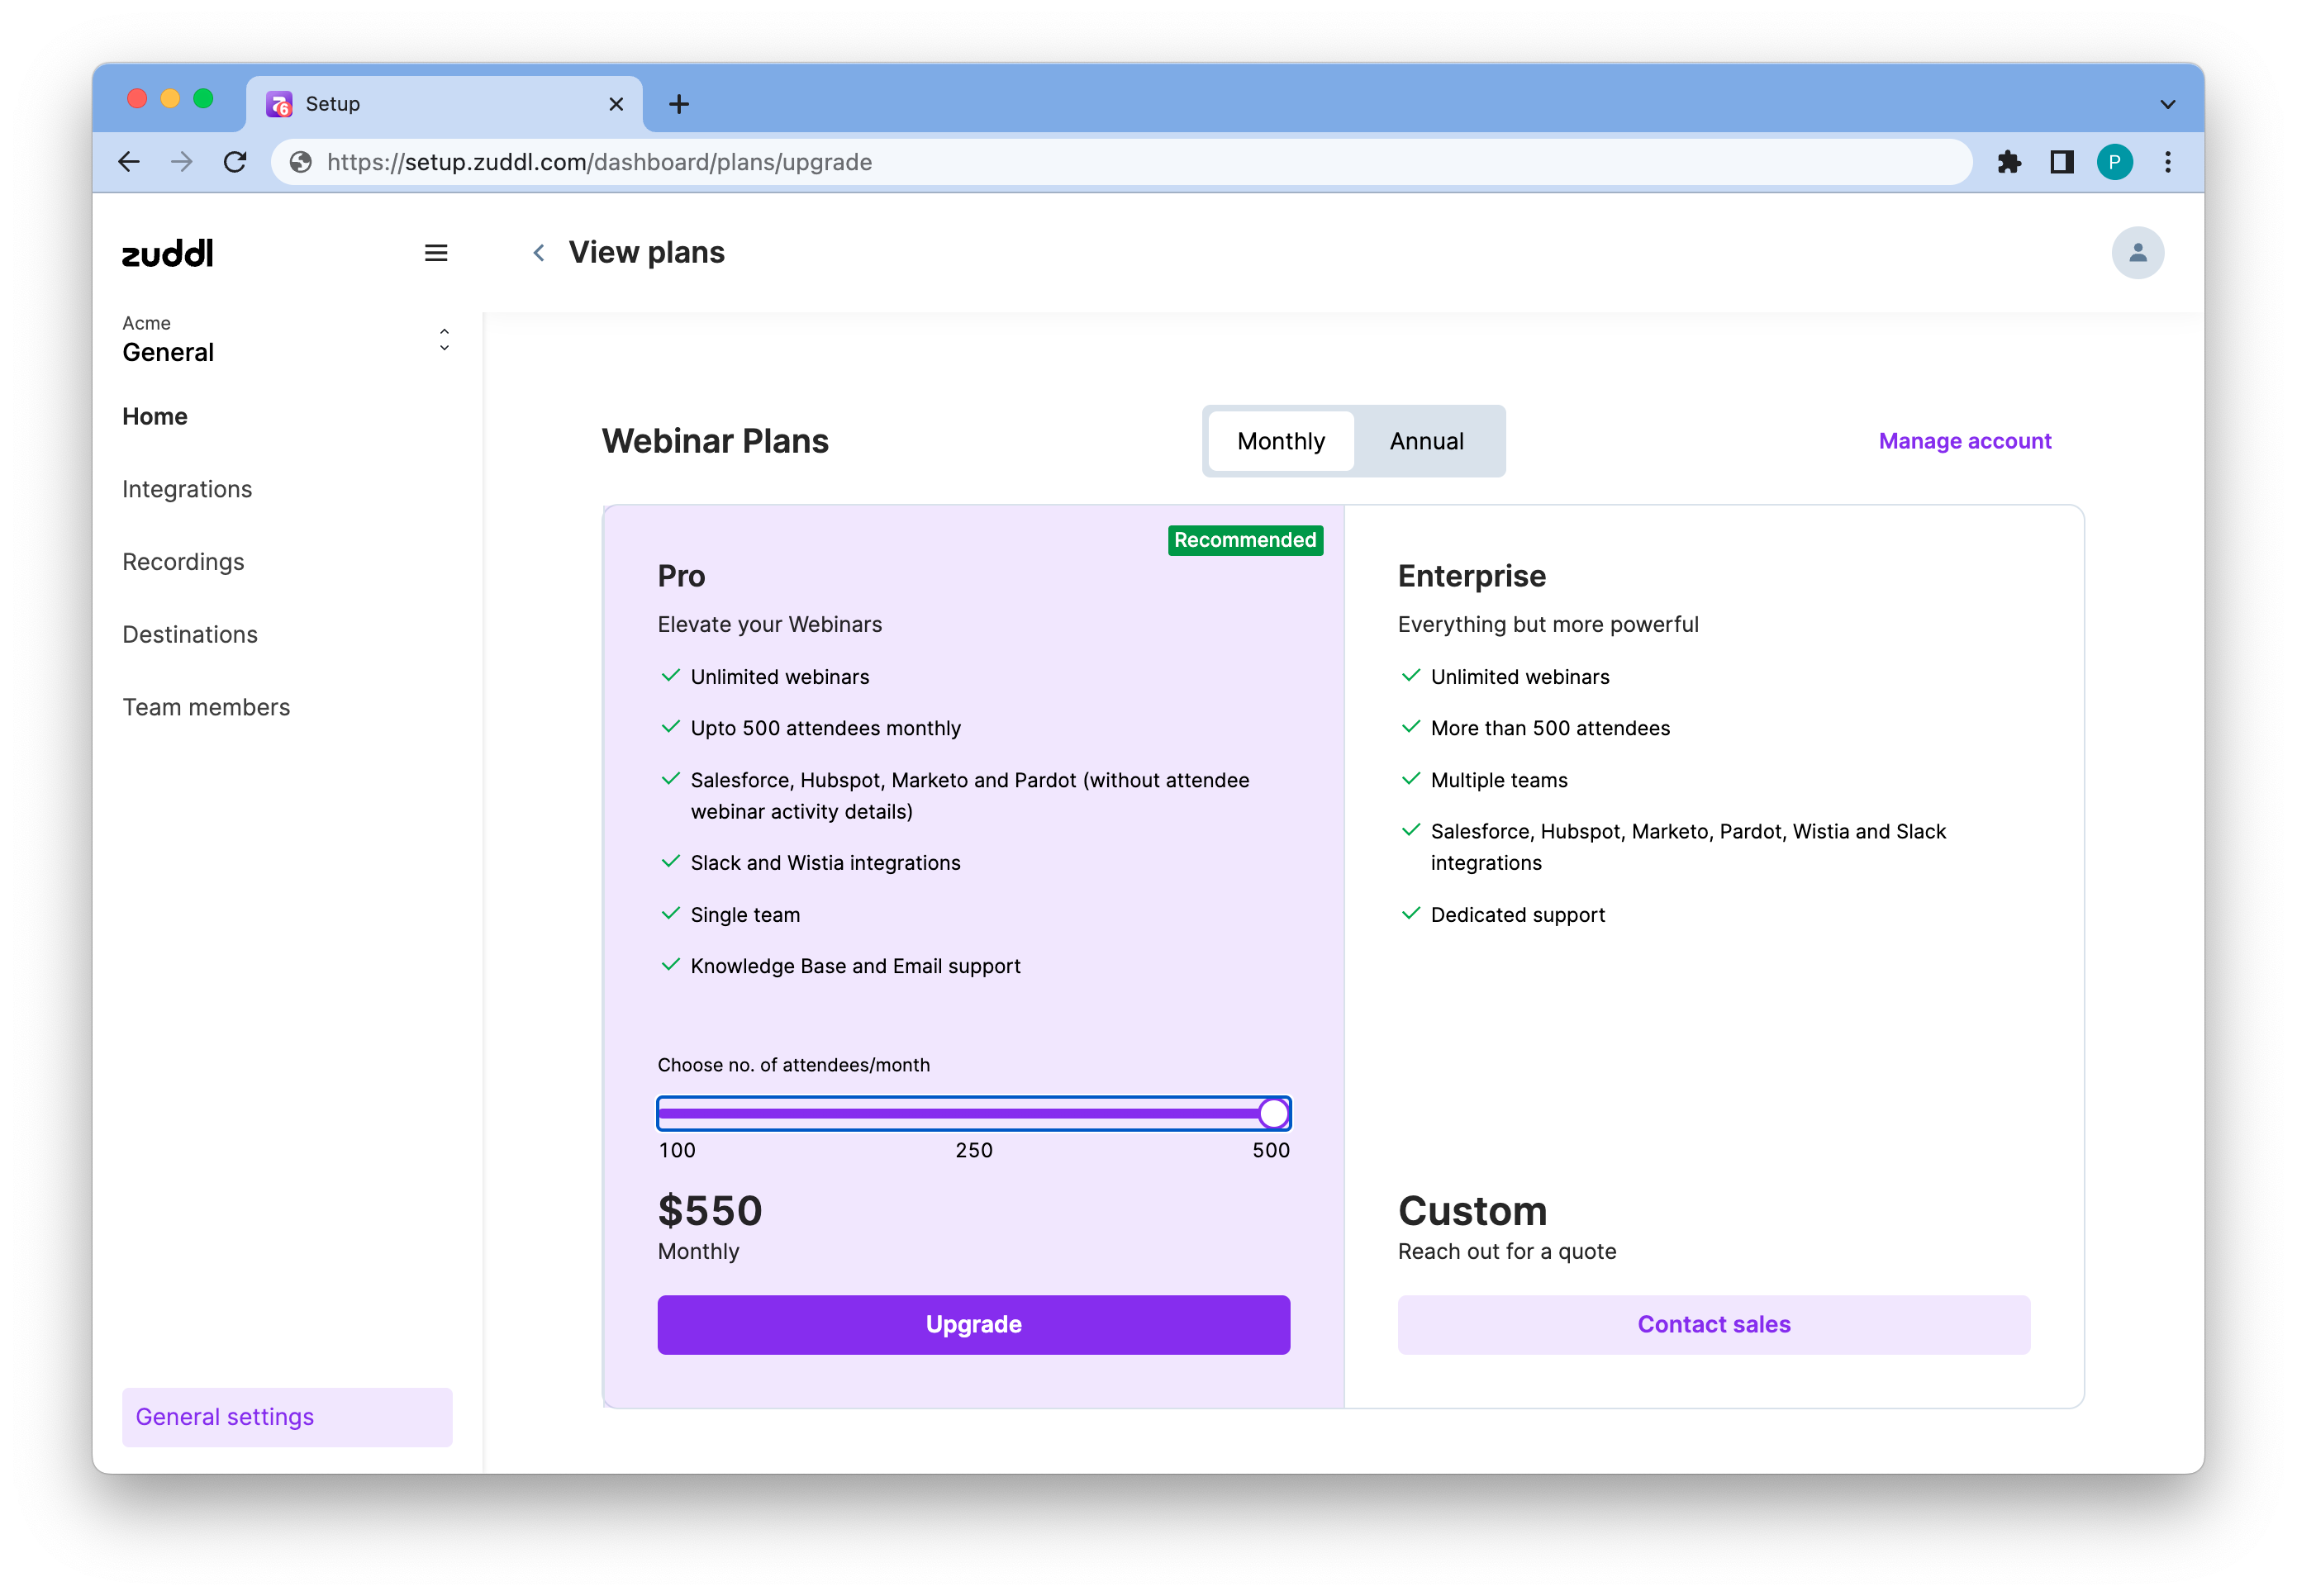Reload the page with the refresh icon
Screen dimensions: 2297x1596
tap(235, 162)
